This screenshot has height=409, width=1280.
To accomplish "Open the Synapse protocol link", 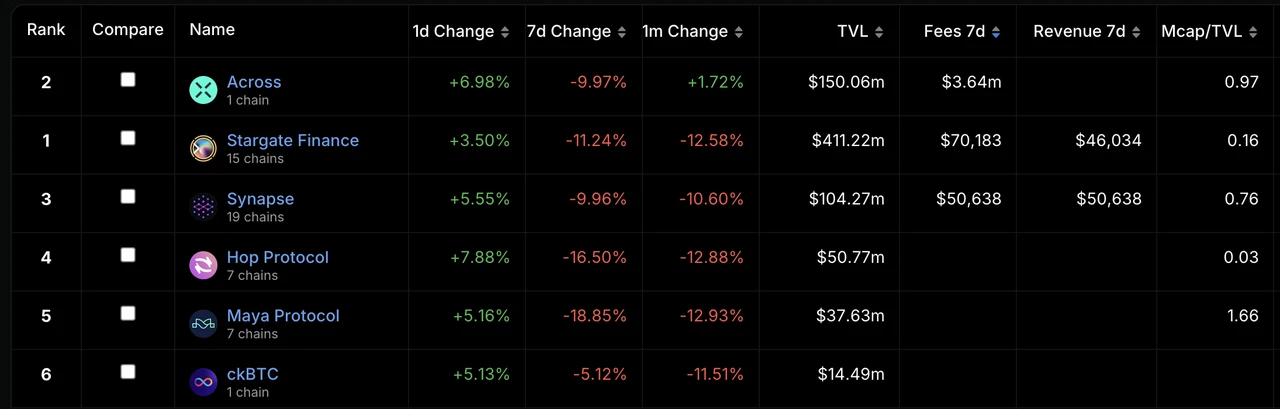I will 260,198.
